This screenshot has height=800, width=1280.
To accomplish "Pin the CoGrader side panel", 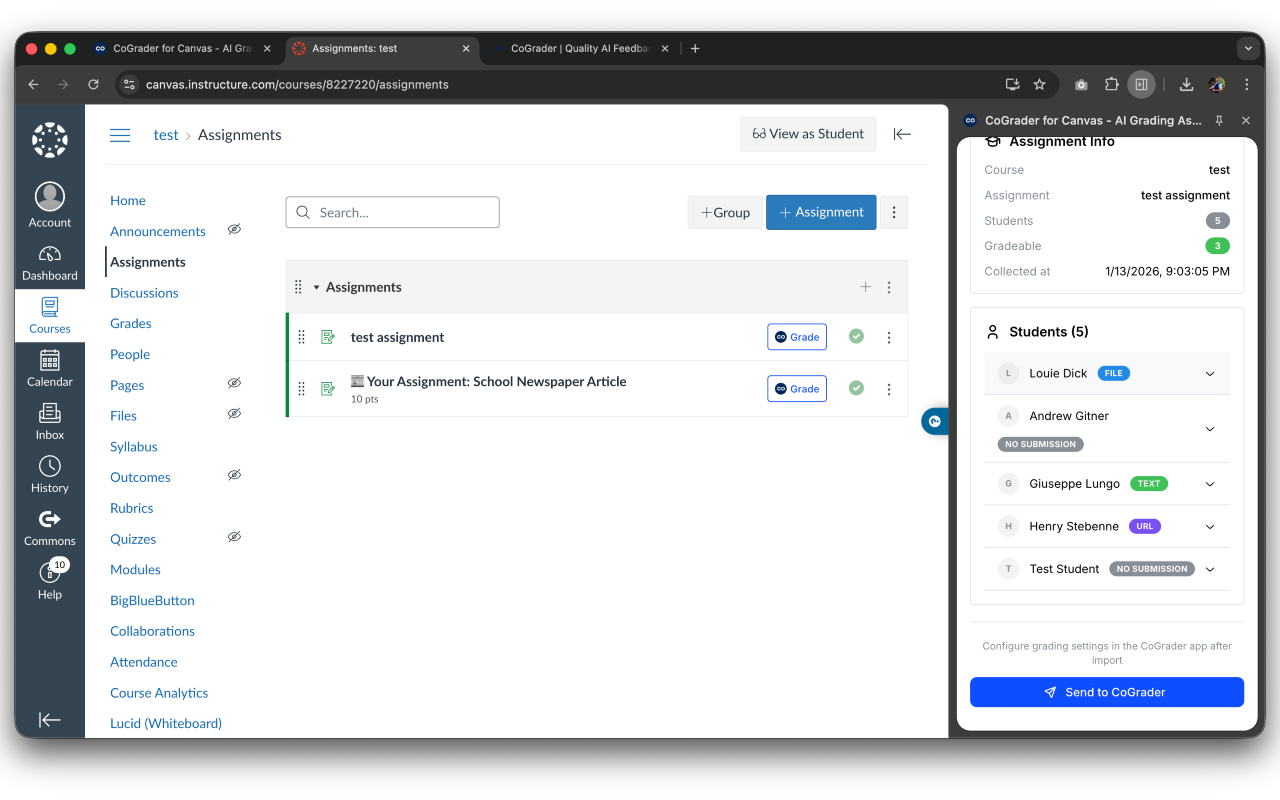I will point(1219,120).
